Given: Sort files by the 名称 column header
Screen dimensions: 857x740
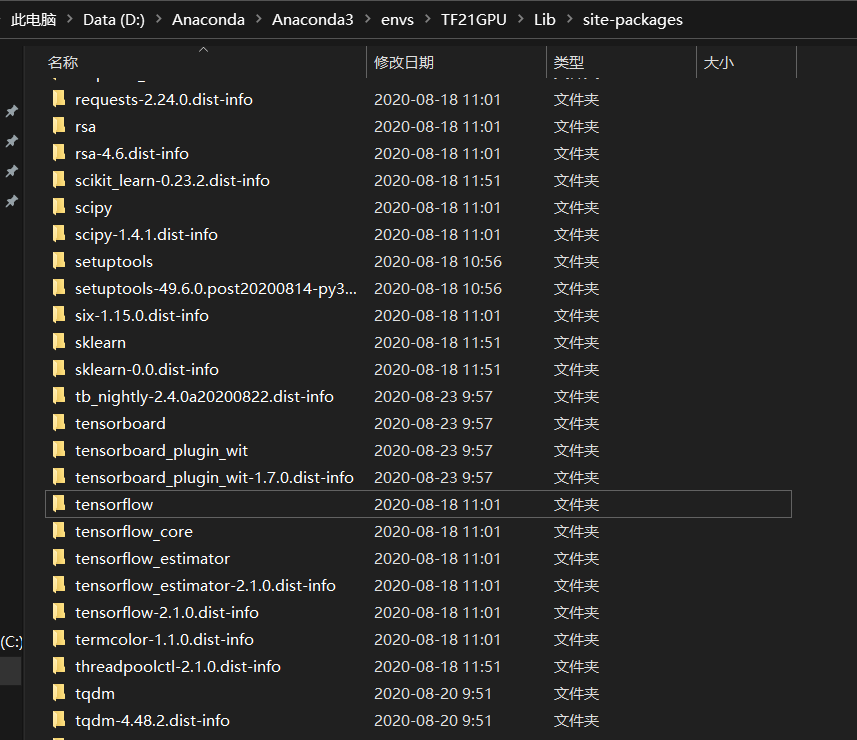Looking at the screenshot, I should [63, 62].
